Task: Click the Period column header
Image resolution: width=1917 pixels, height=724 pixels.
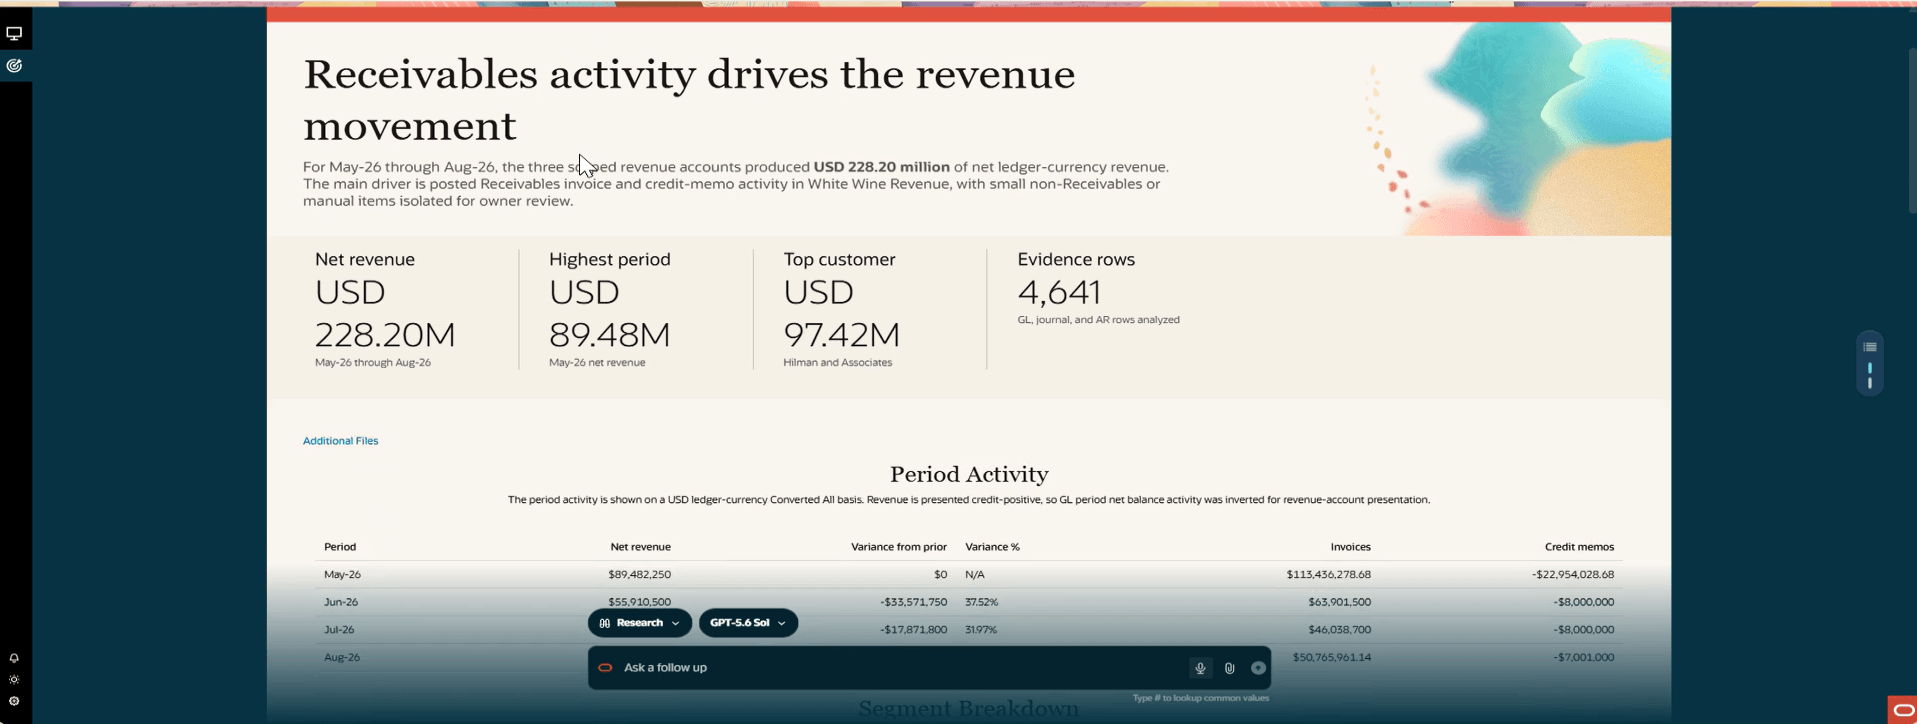Action: [x=340, y=547]
